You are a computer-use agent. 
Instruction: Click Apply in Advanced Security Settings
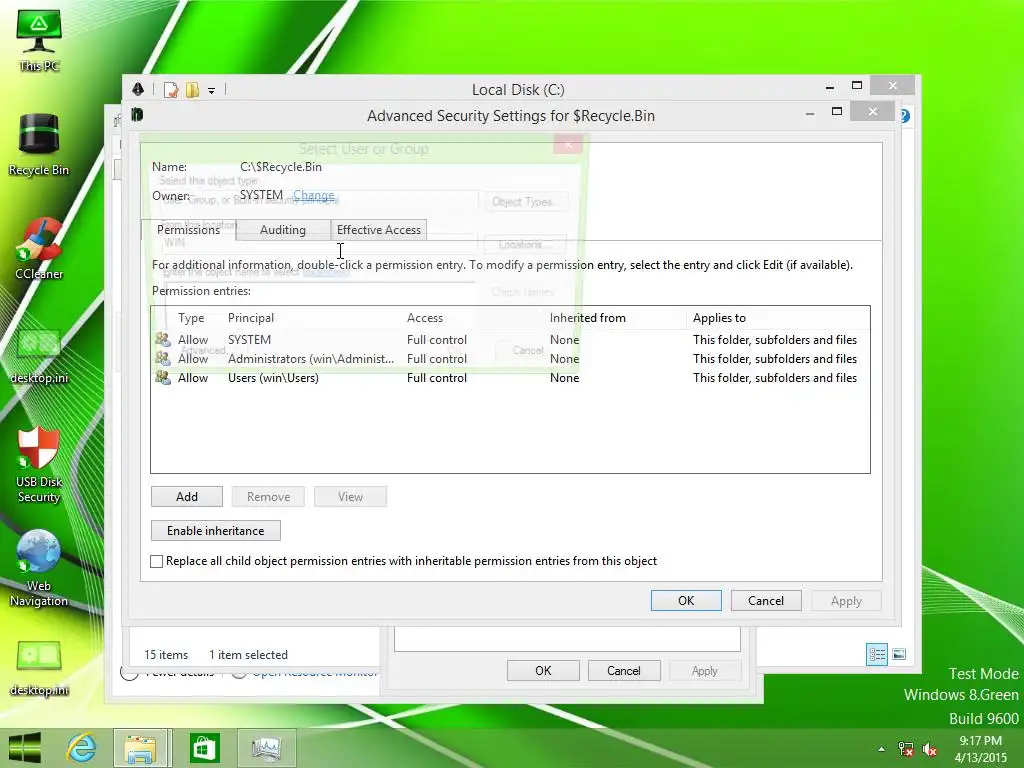tap(846, 601)
